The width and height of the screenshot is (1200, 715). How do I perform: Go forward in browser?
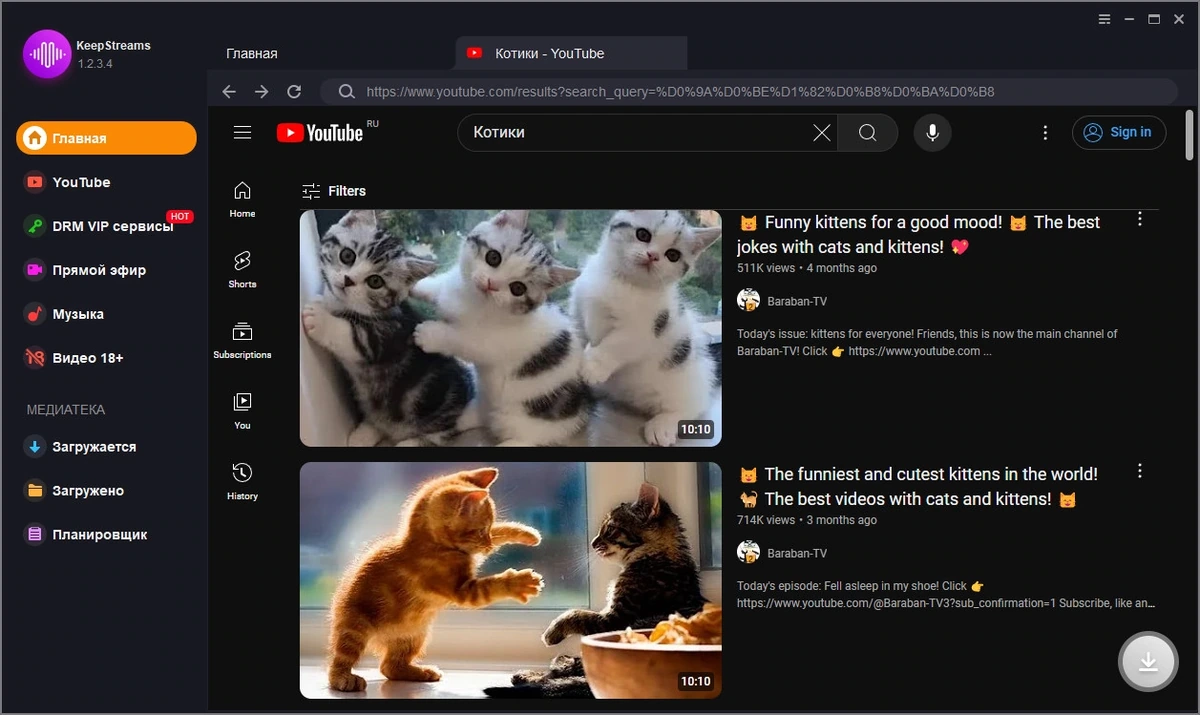[261, 91]
